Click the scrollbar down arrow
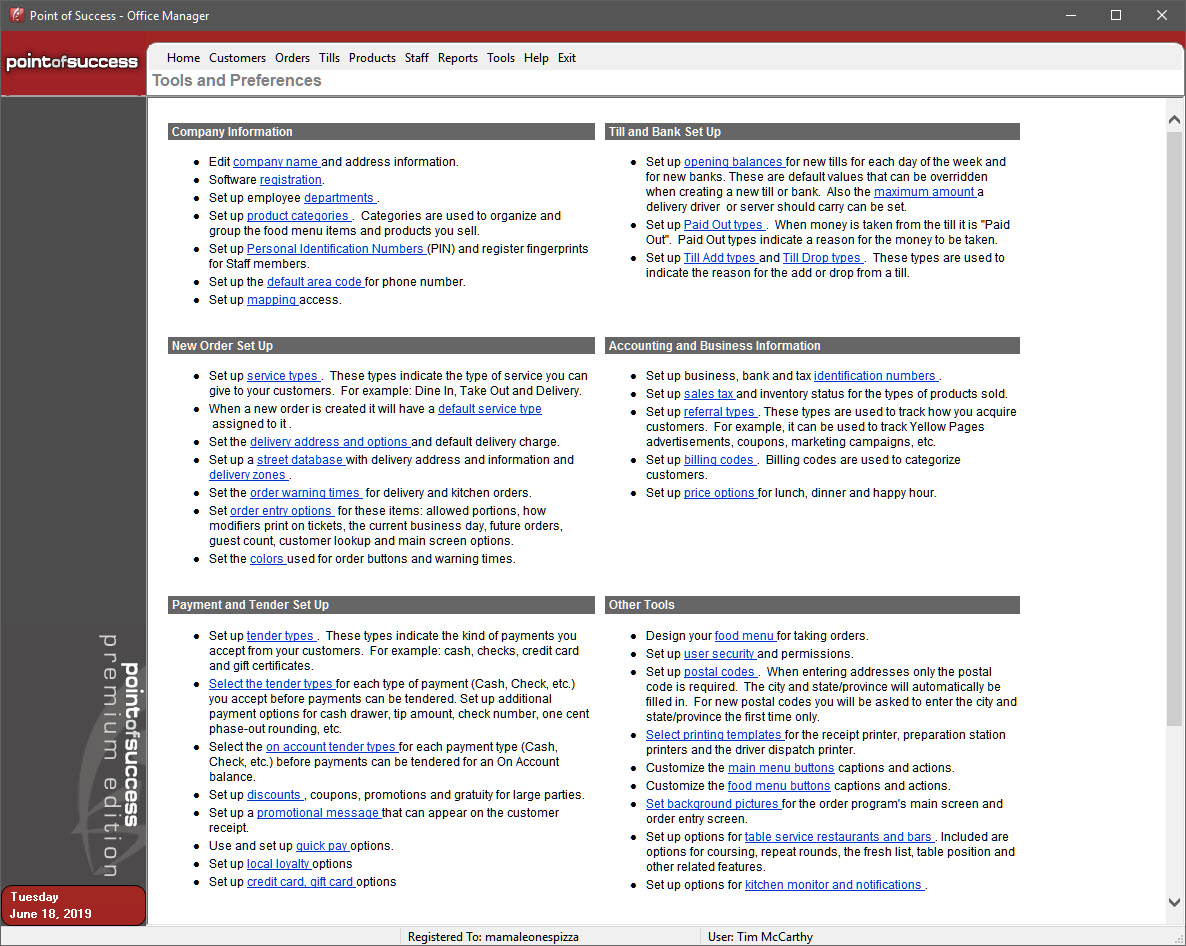This screenshot has width=1186, height=946. point(1174,902)
